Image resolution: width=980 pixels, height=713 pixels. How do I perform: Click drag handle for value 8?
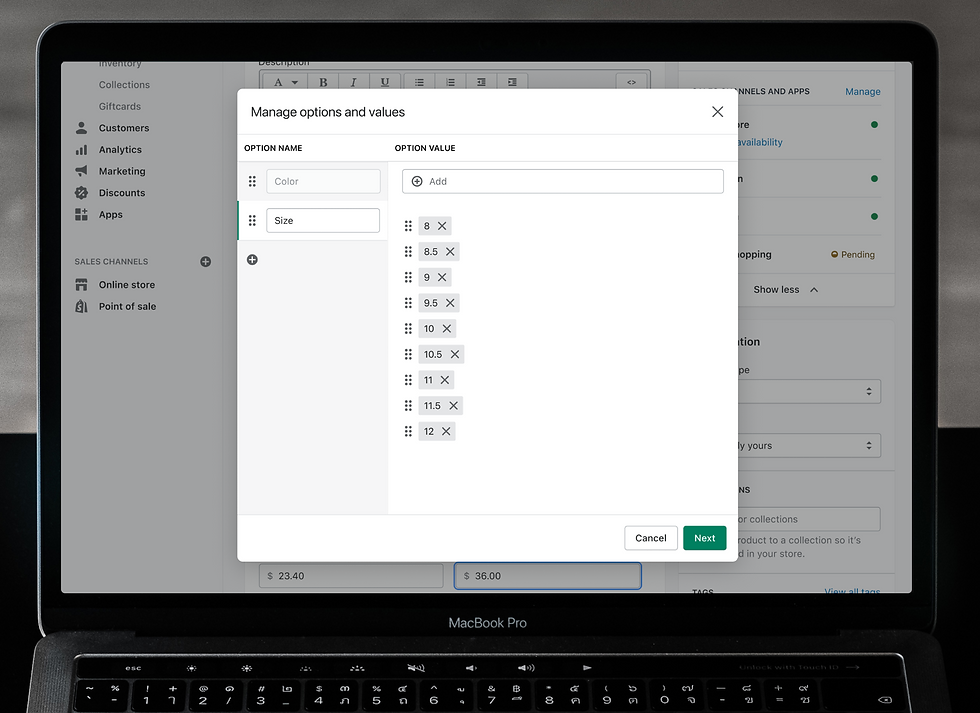click(x=408, y=226)
